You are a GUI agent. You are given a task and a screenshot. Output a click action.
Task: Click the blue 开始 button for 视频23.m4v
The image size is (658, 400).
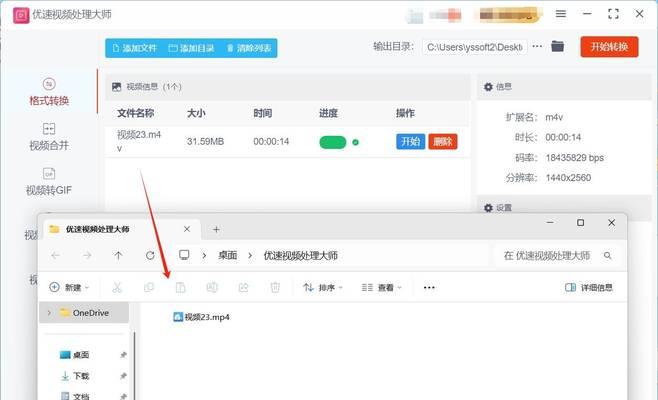pyautogui.click(x=410, y=141)
